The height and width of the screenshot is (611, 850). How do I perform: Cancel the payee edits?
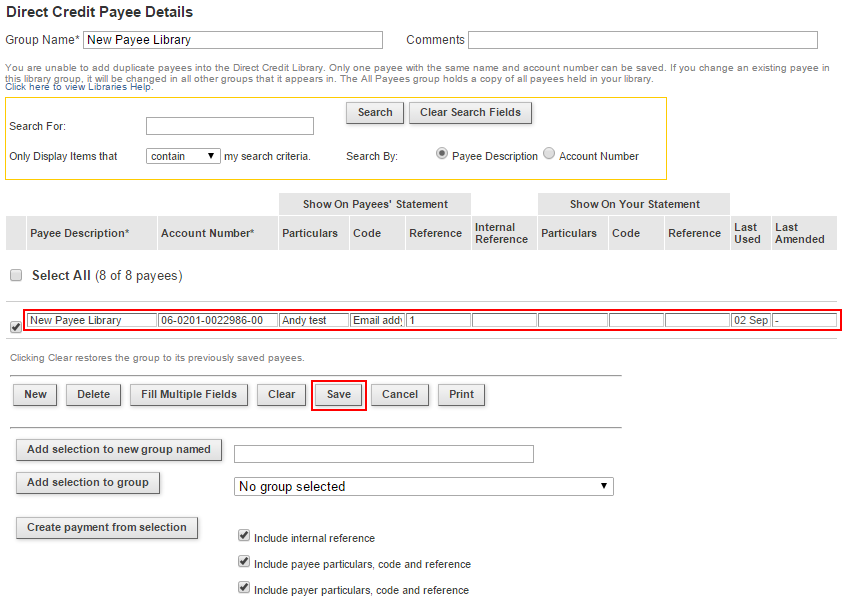point(399,394)
